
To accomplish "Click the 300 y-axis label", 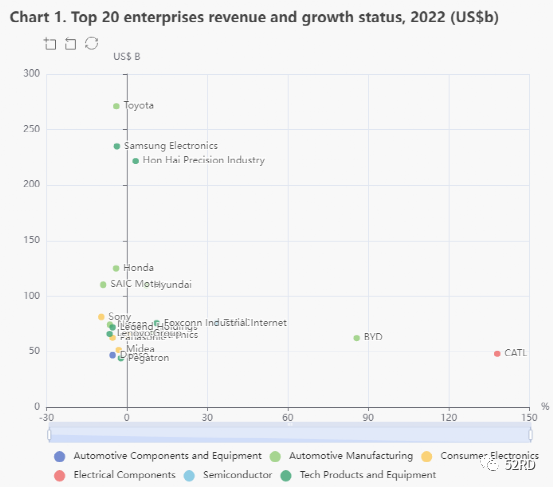I will (32, 73).
